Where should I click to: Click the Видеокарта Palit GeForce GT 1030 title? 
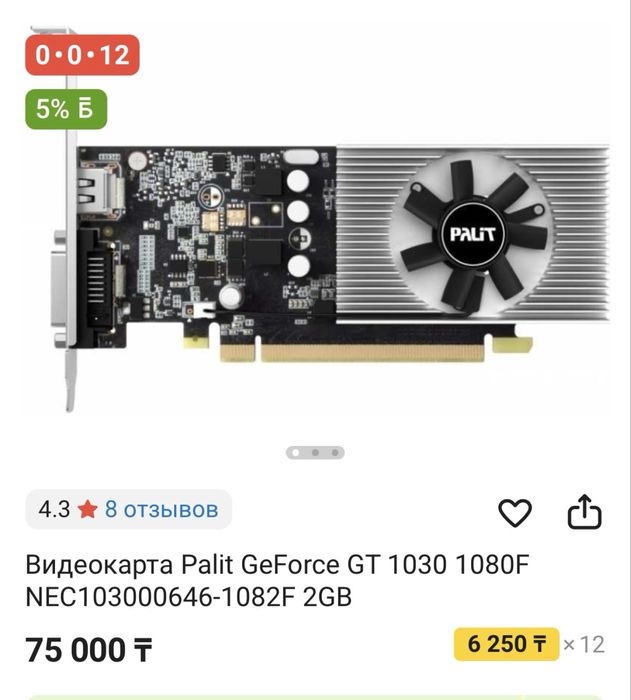coord(277,564)
